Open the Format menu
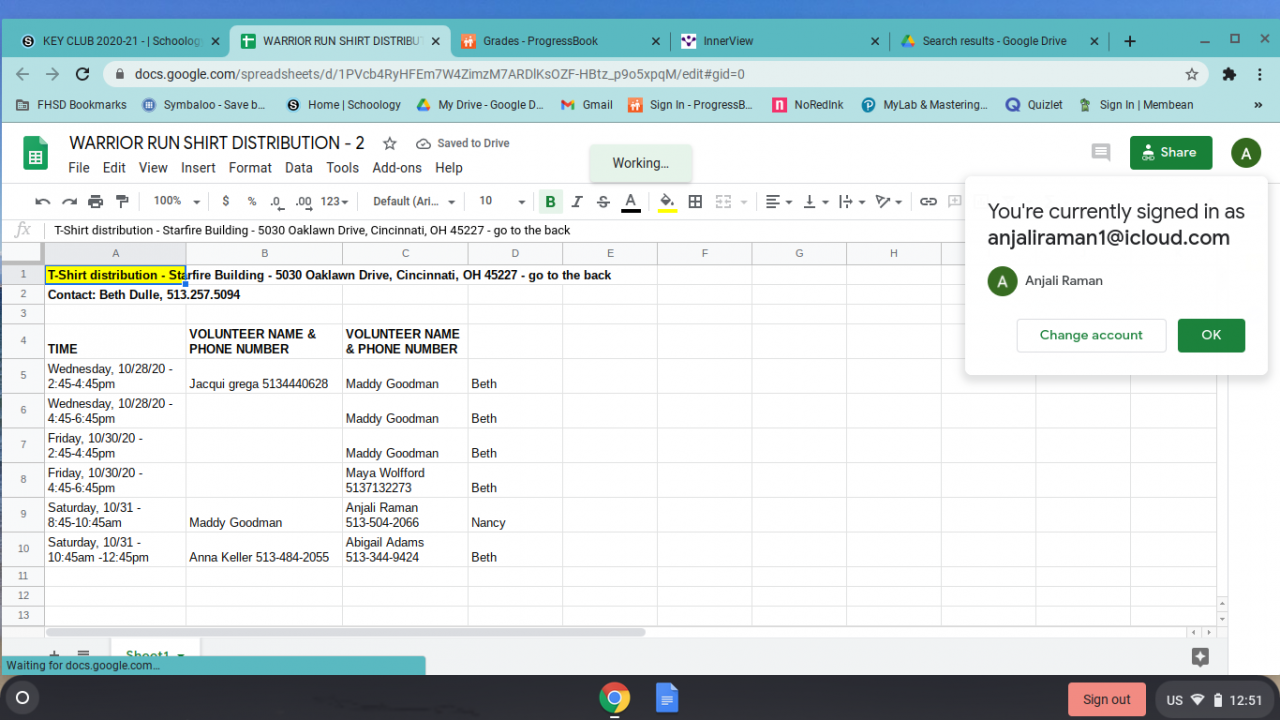 [250, 168]
